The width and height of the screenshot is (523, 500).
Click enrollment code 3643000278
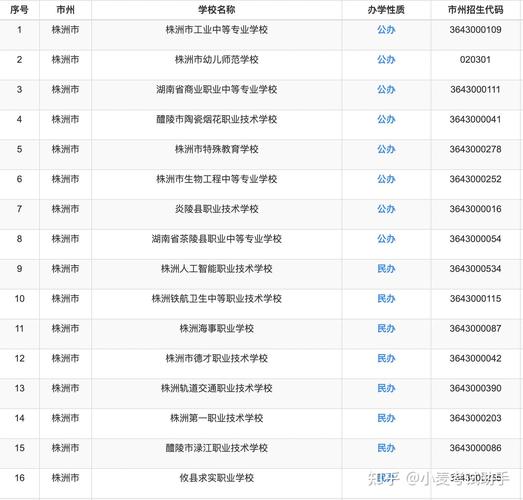tap(475, 149)
